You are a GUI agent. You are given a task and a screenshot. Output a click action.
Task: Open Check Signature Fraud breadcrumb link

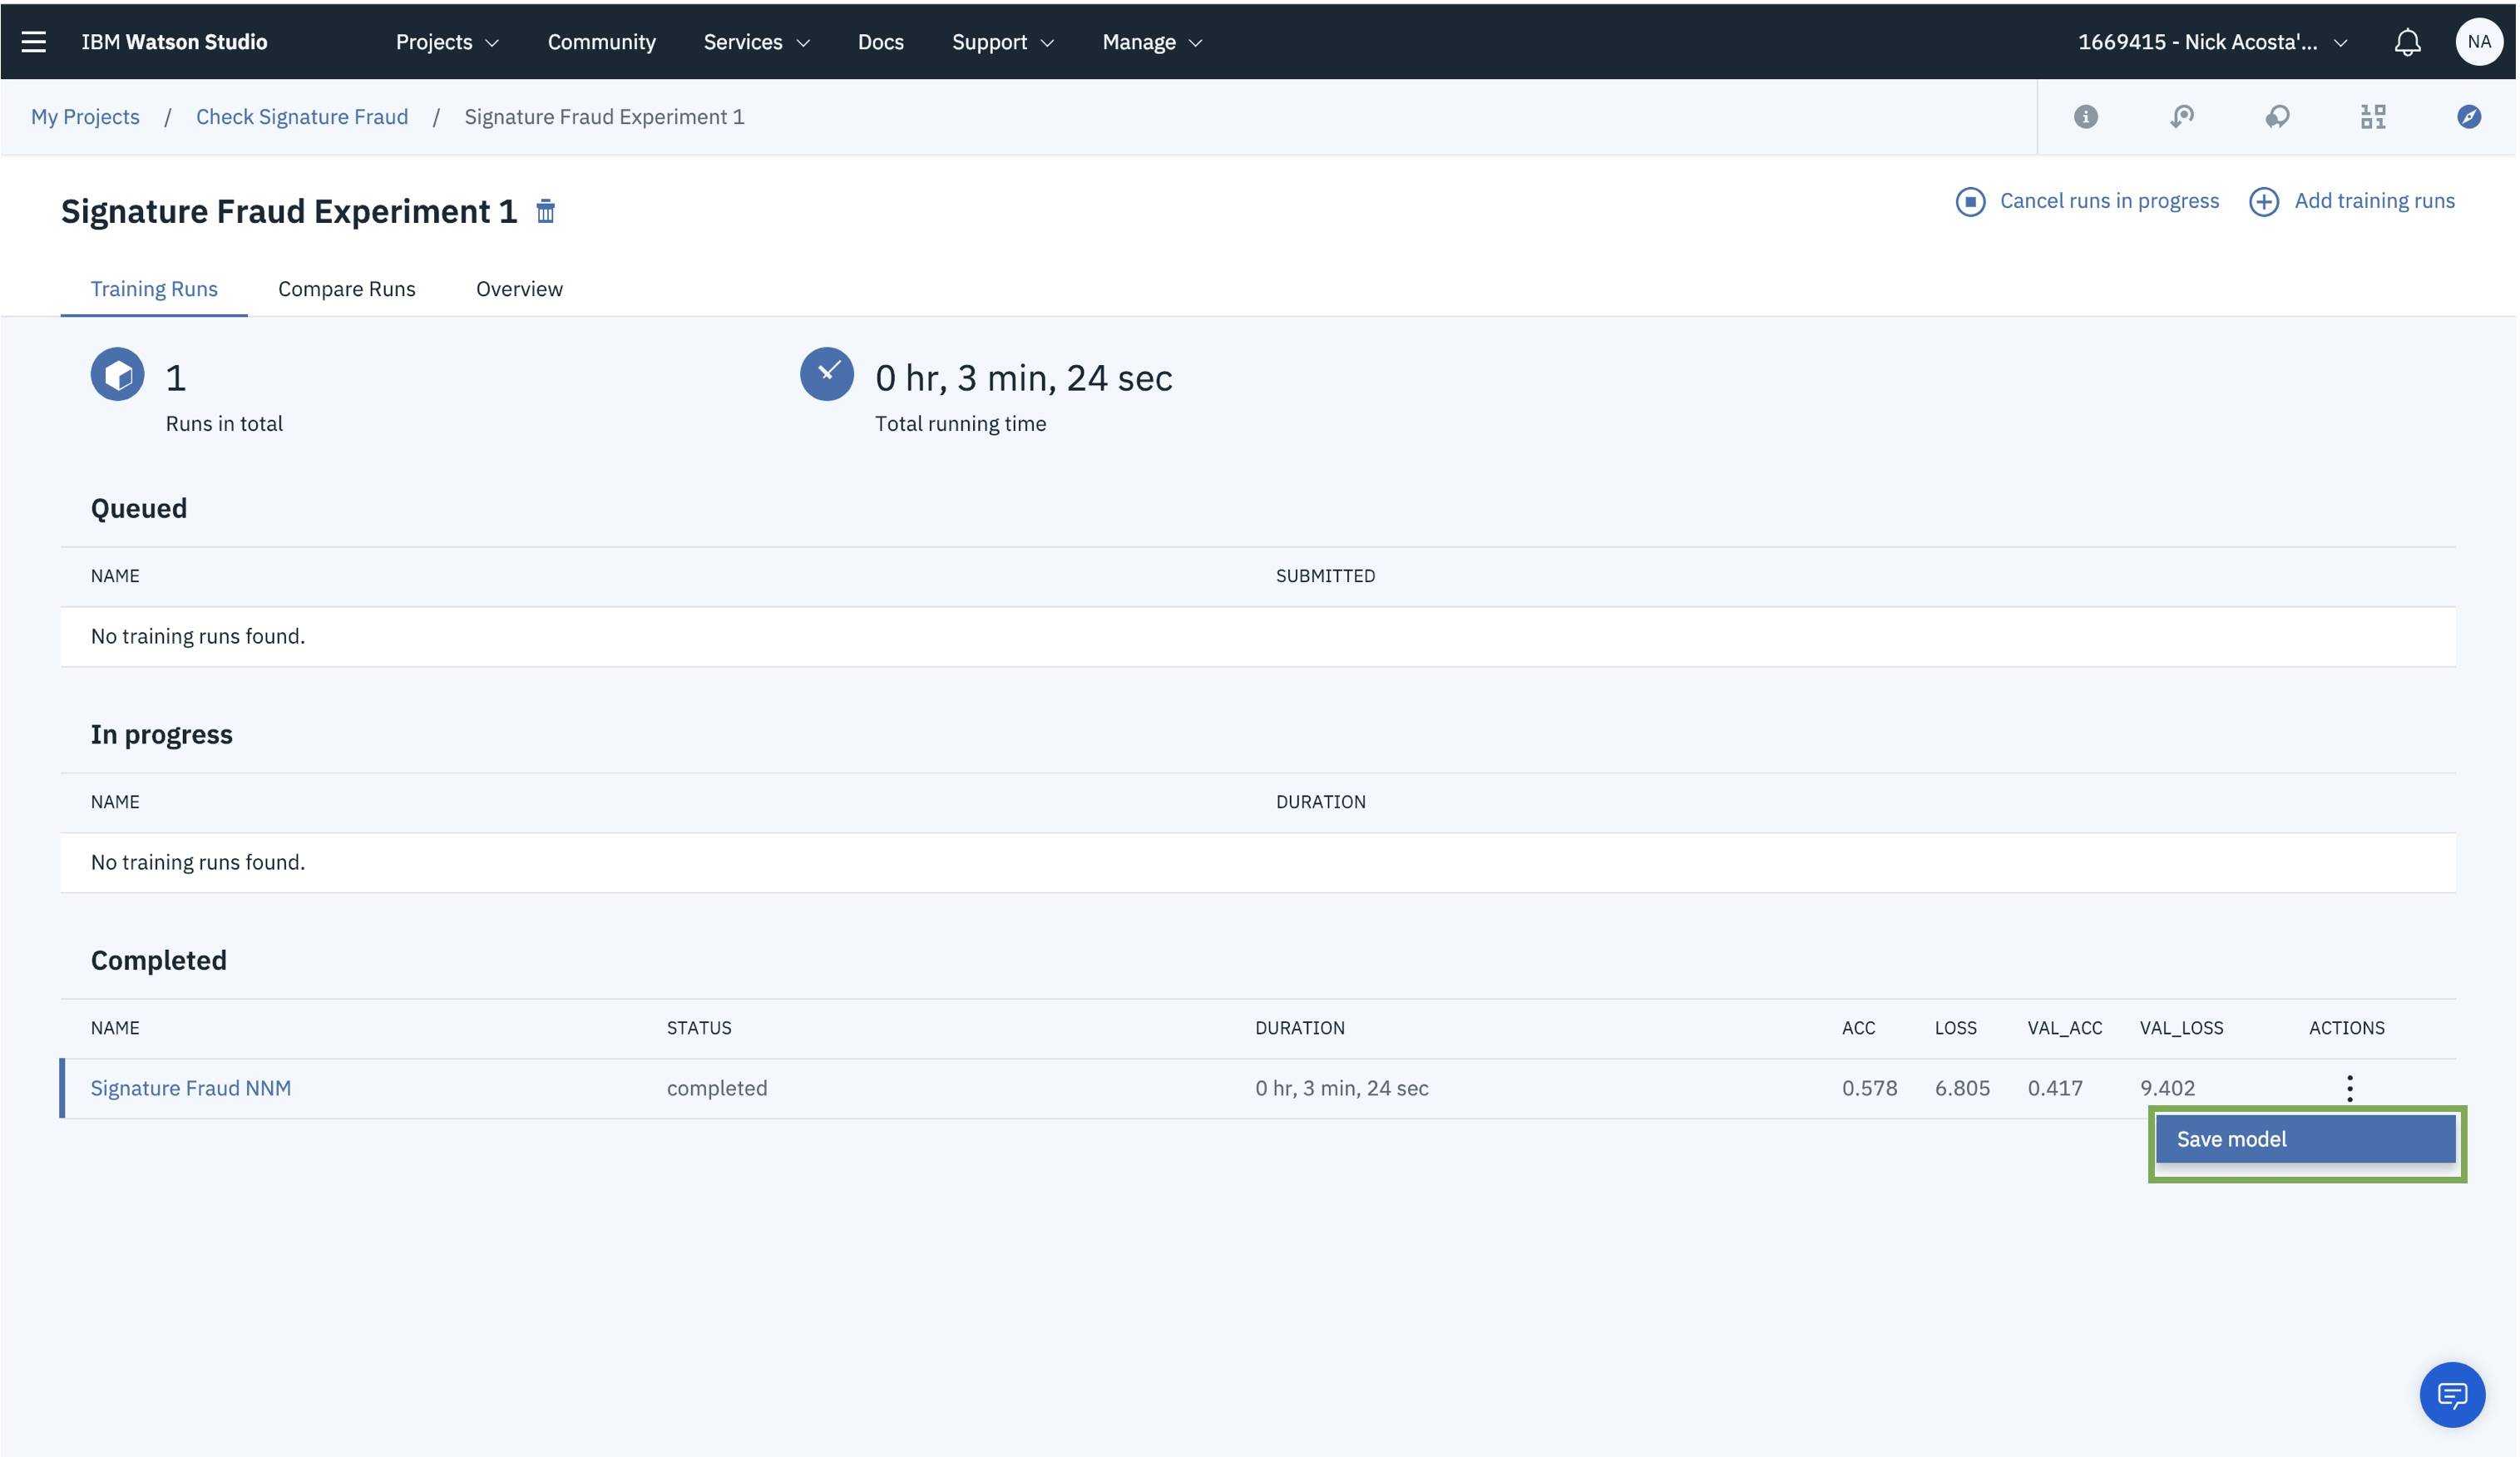301,117
